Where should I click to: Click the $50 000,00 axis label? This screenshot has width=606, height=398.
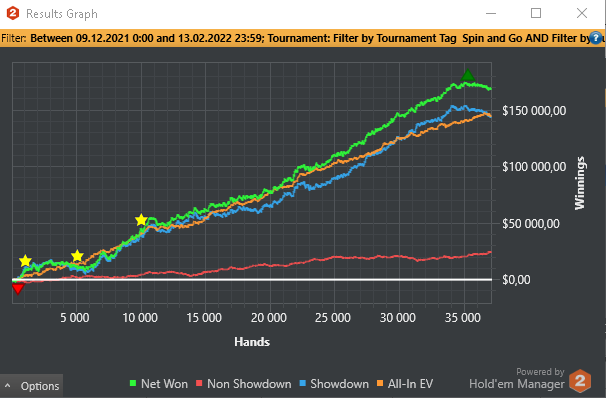(531, 223)
